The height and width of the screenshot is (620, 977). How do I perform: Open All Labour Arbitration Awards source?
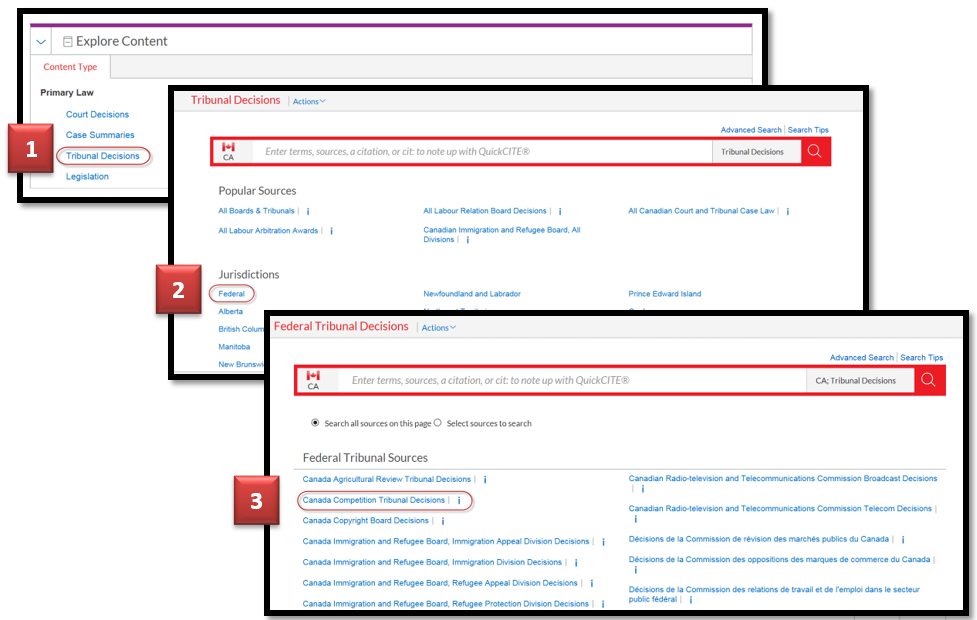pyautogui.click(x=268, y=231)
